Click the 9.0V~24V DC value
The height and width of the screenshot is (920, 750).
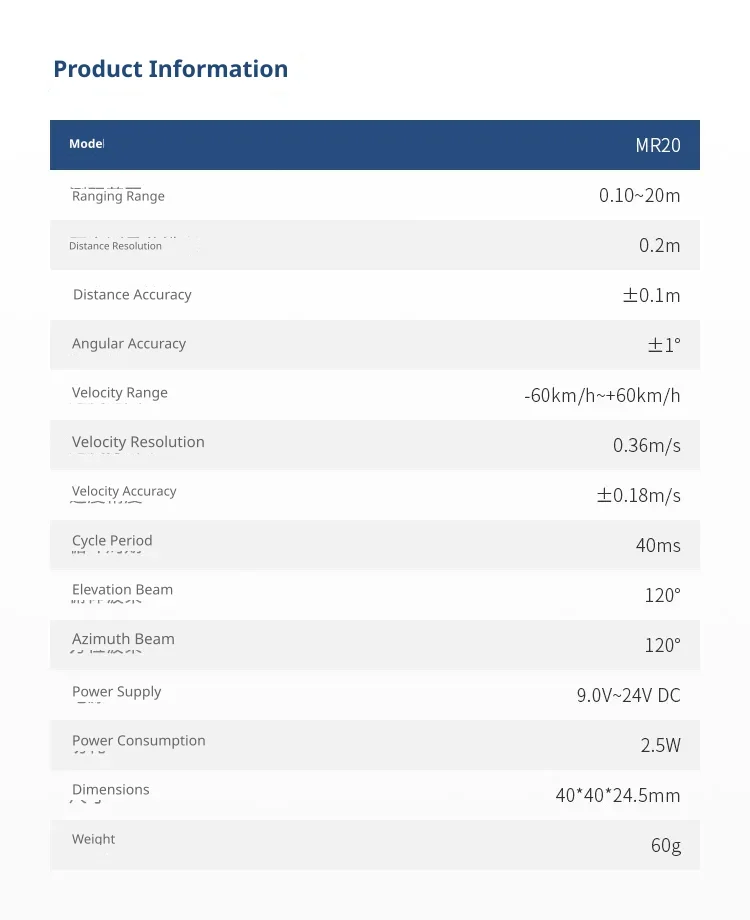click(629, 695)
